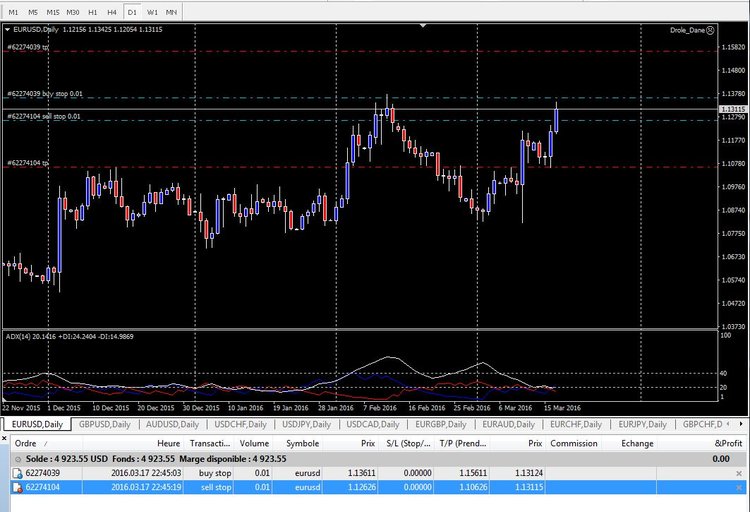Switch the chart to the M1 timeframe
Screen dimensions: 750x512
(x=14, y=11)
